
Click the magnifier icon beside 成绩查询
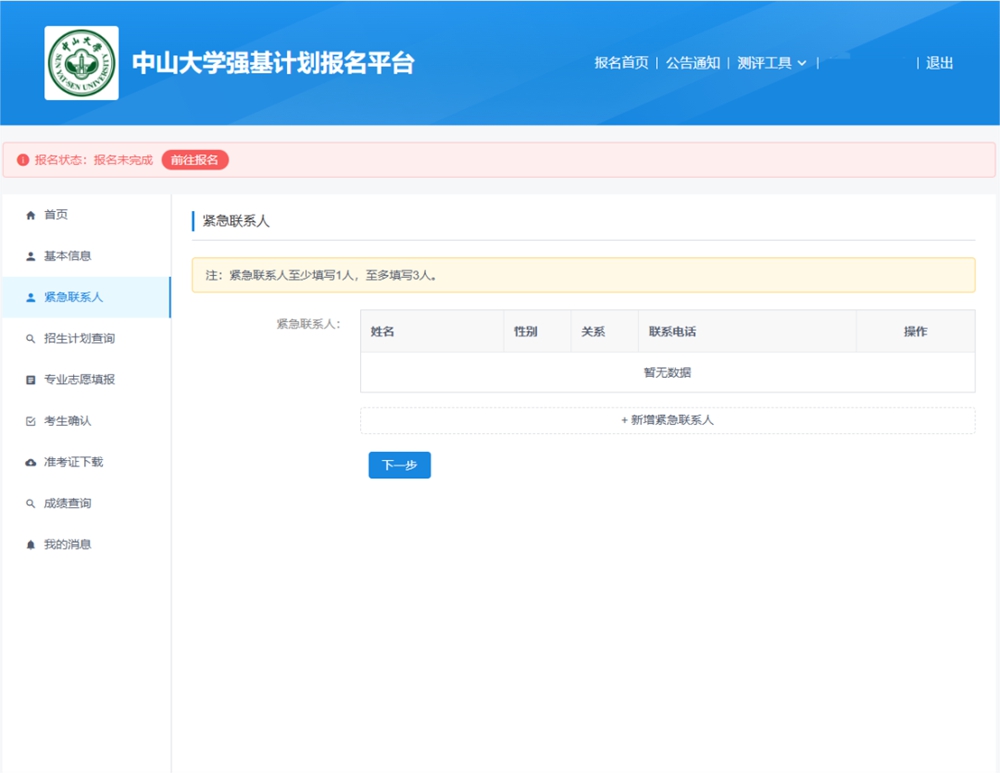pyautogui.click(x=30, y=504)
